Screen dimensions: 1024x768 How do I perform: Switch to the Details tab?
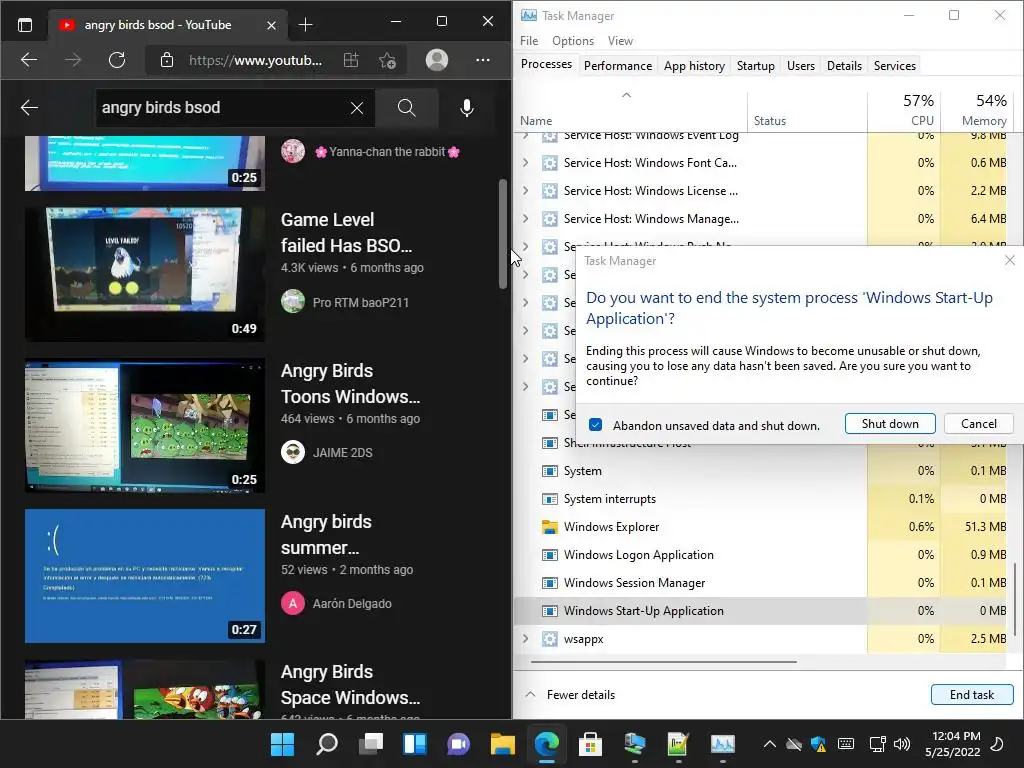coord(844,65)
